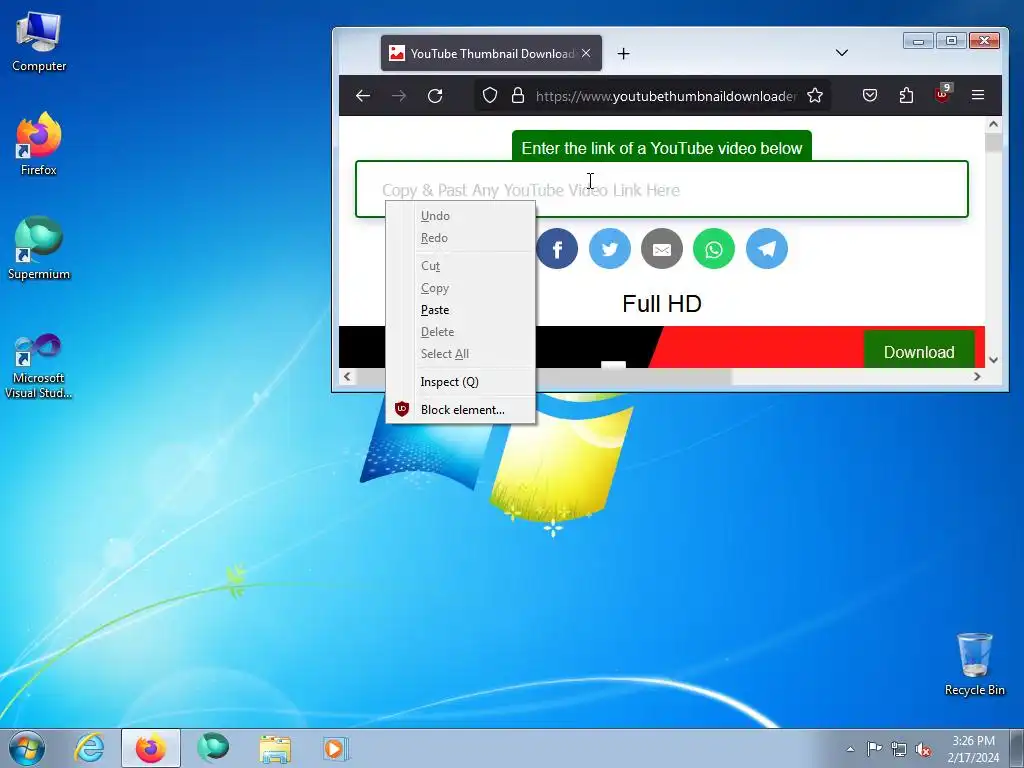Select the Firefox desktop shortcut
Viewport: 1024px width, 768px height.
click(x=39, y=144)
